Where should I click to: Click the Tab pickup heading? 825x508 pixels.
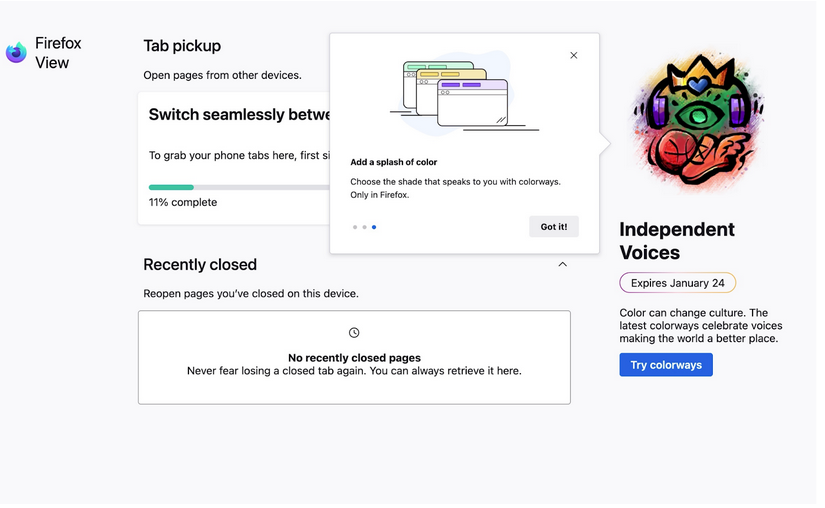point(182,46)
